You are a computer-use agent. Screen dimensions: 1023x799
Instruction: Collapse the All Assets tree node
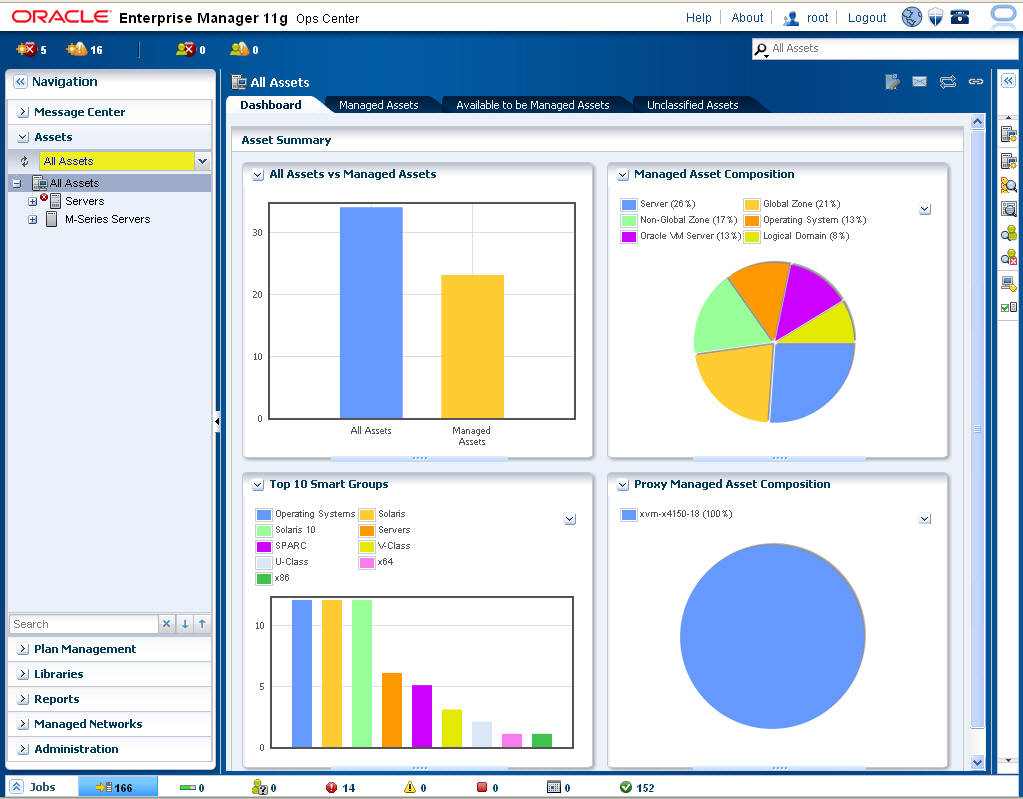coord(17,184)
